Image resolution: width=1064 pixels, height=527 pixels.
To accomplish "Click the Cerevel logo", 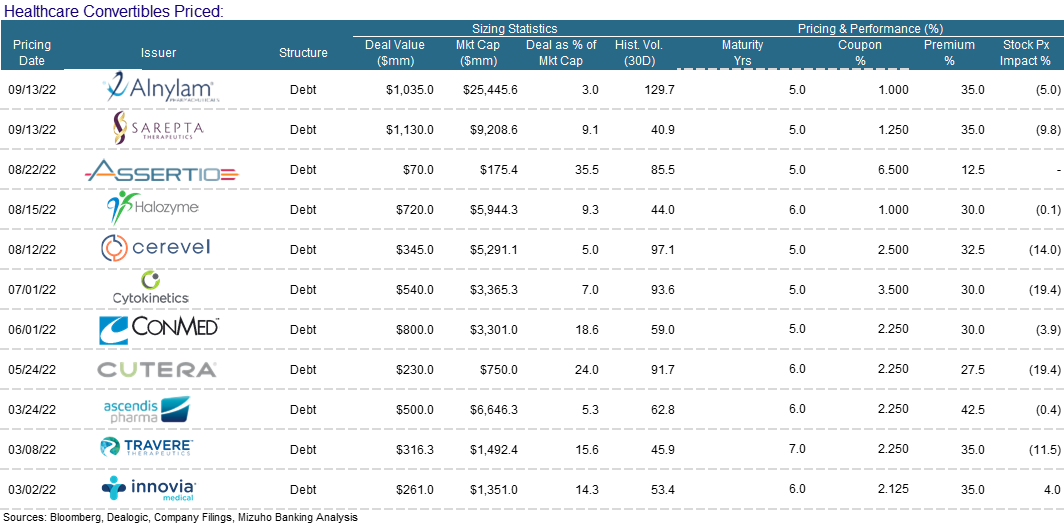I will pyautogui.click(x=156, y=247).
